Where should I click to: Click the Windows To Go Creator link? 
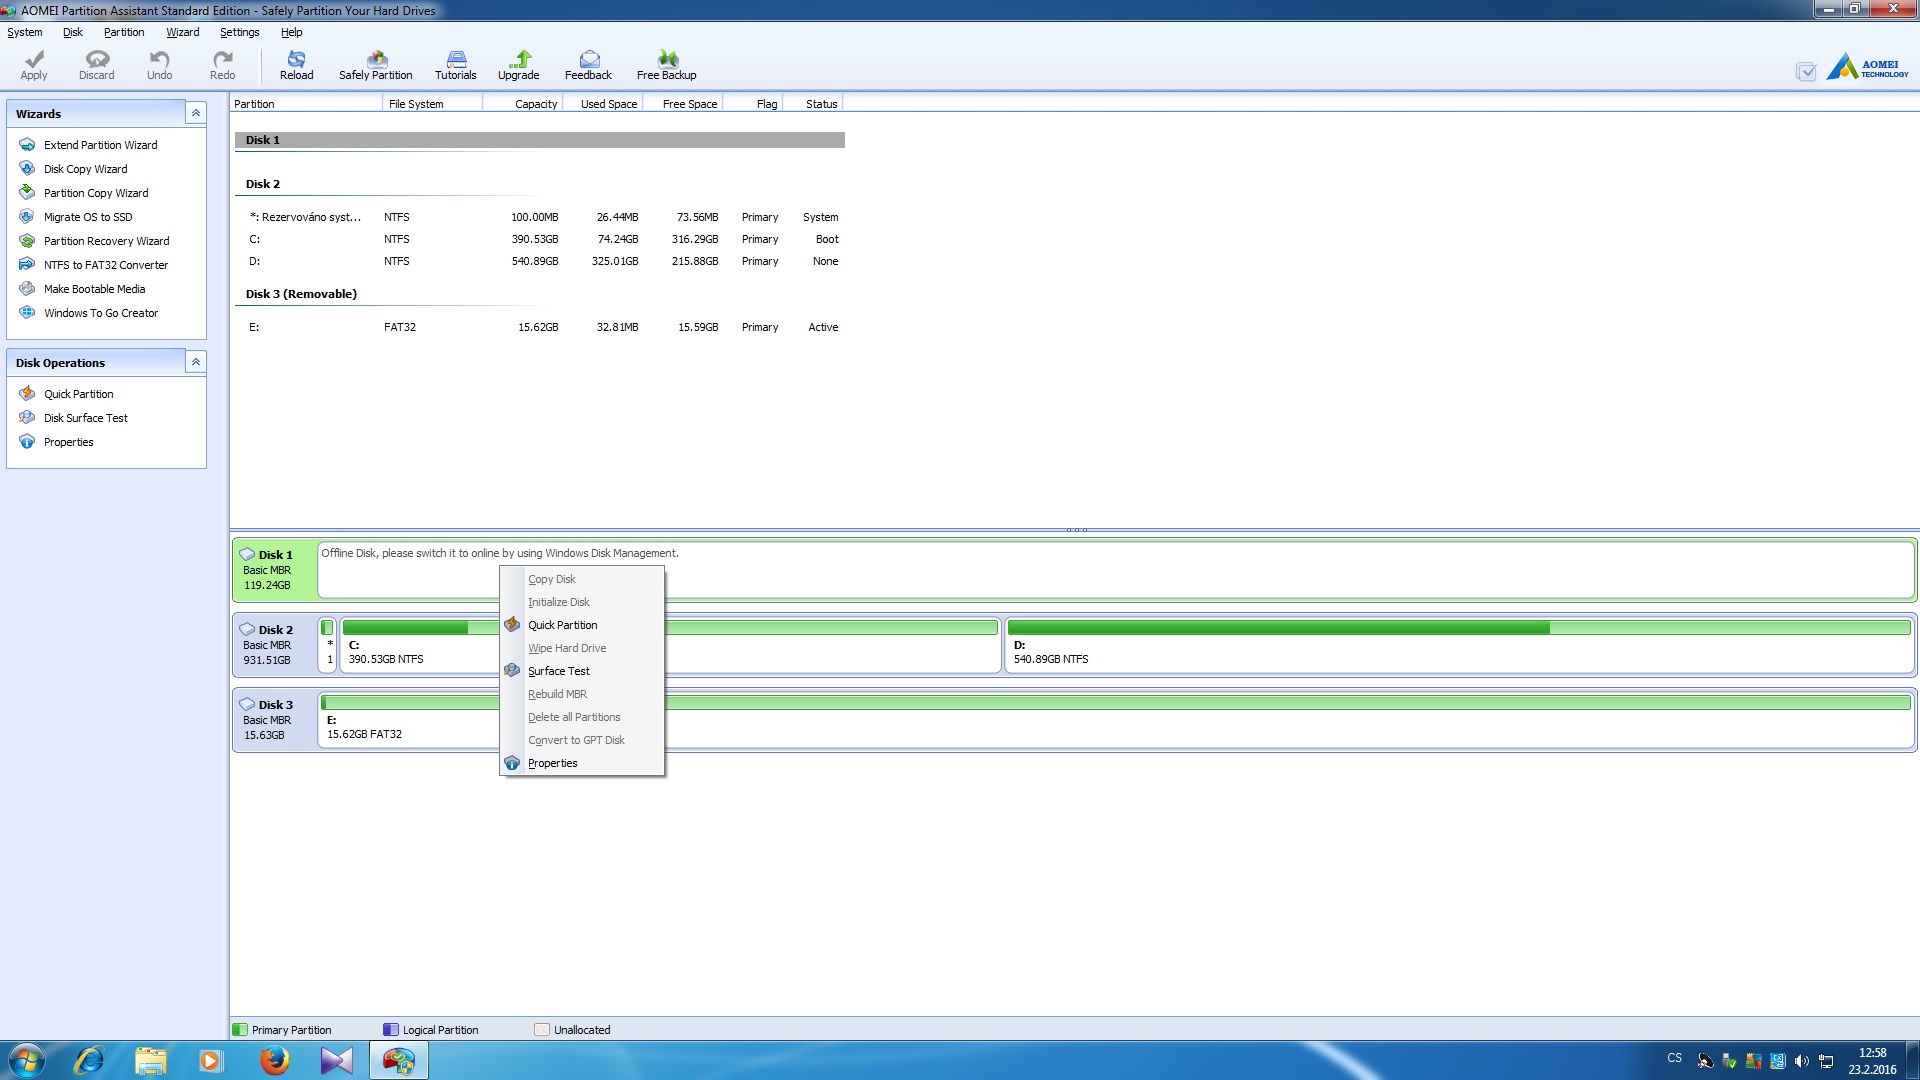(101, 313)
